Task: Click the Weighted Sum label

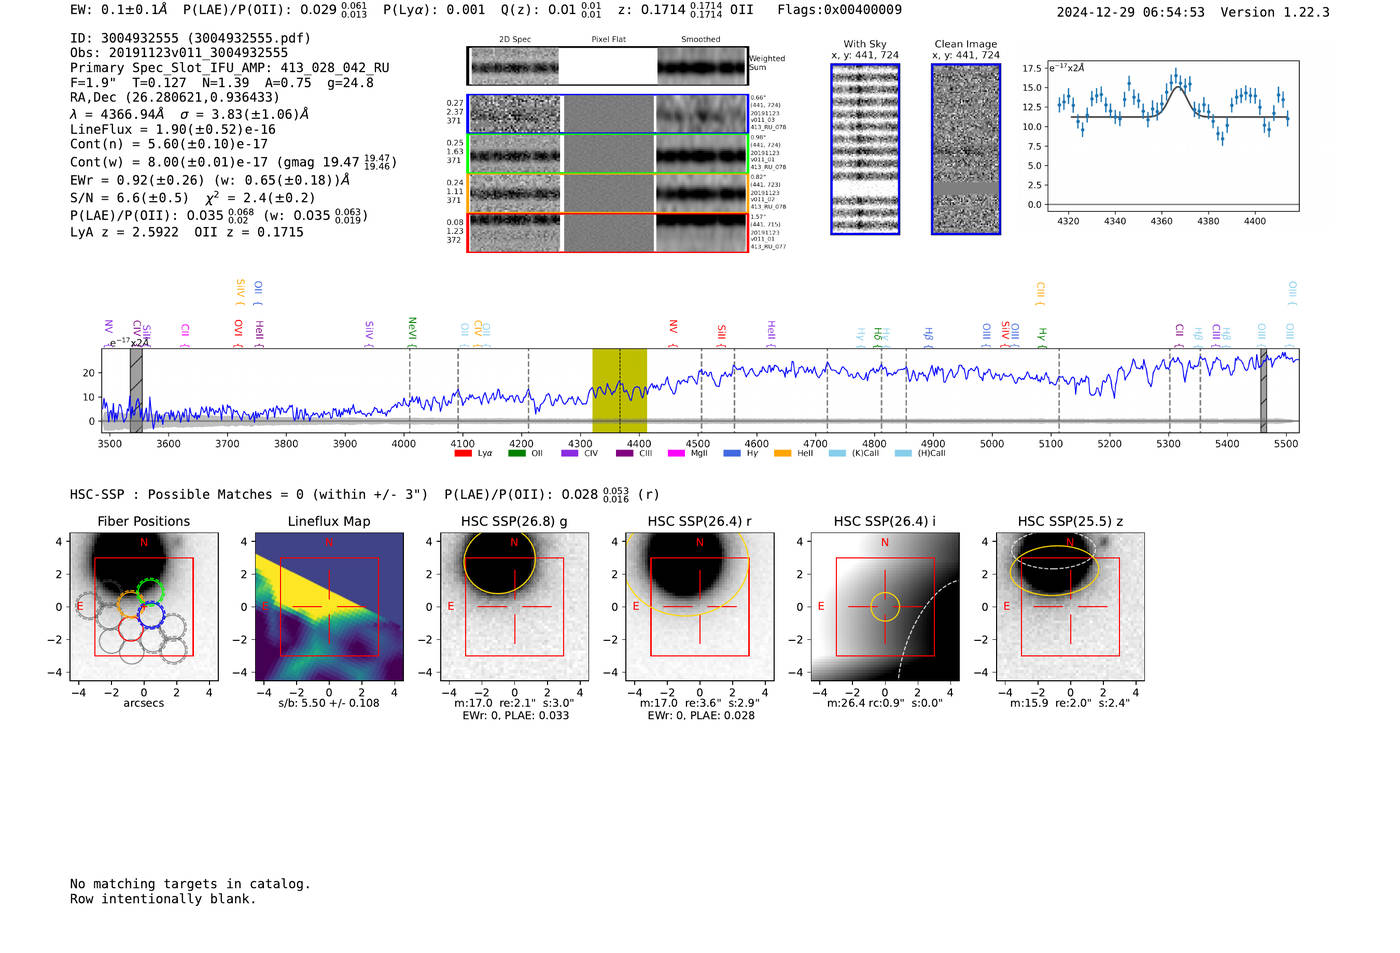Action: (x=767, y=63)
